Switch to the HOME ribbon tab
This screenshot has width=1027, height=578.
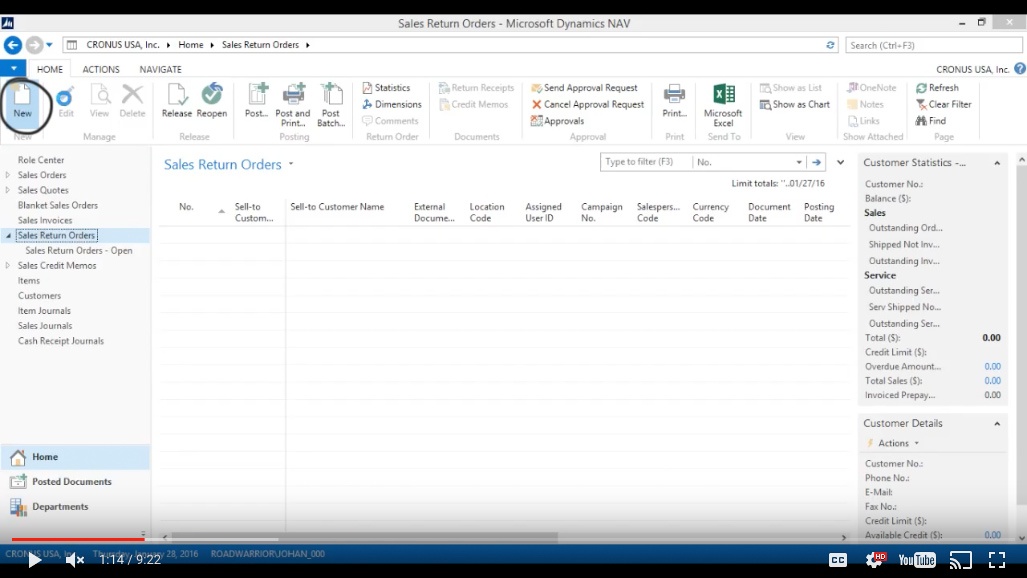click(50, 69)
